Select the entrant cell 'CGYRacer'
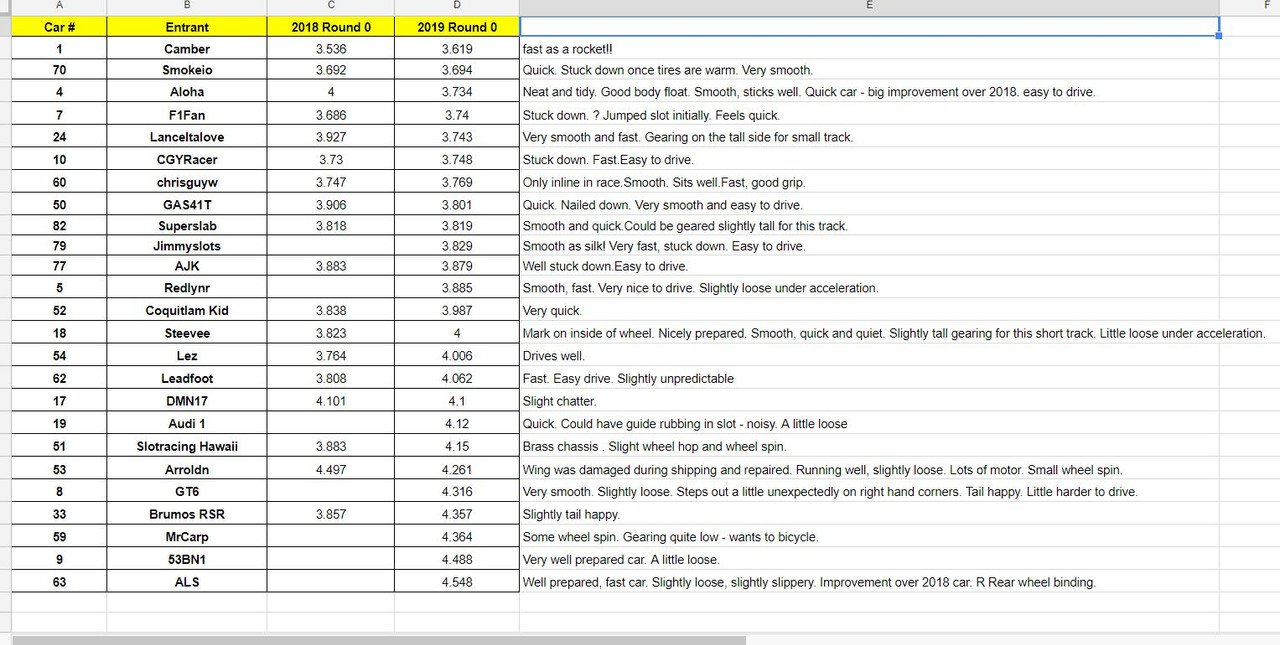The height and width of the screenshot is (645, 1280). click(x=187, y=160)
